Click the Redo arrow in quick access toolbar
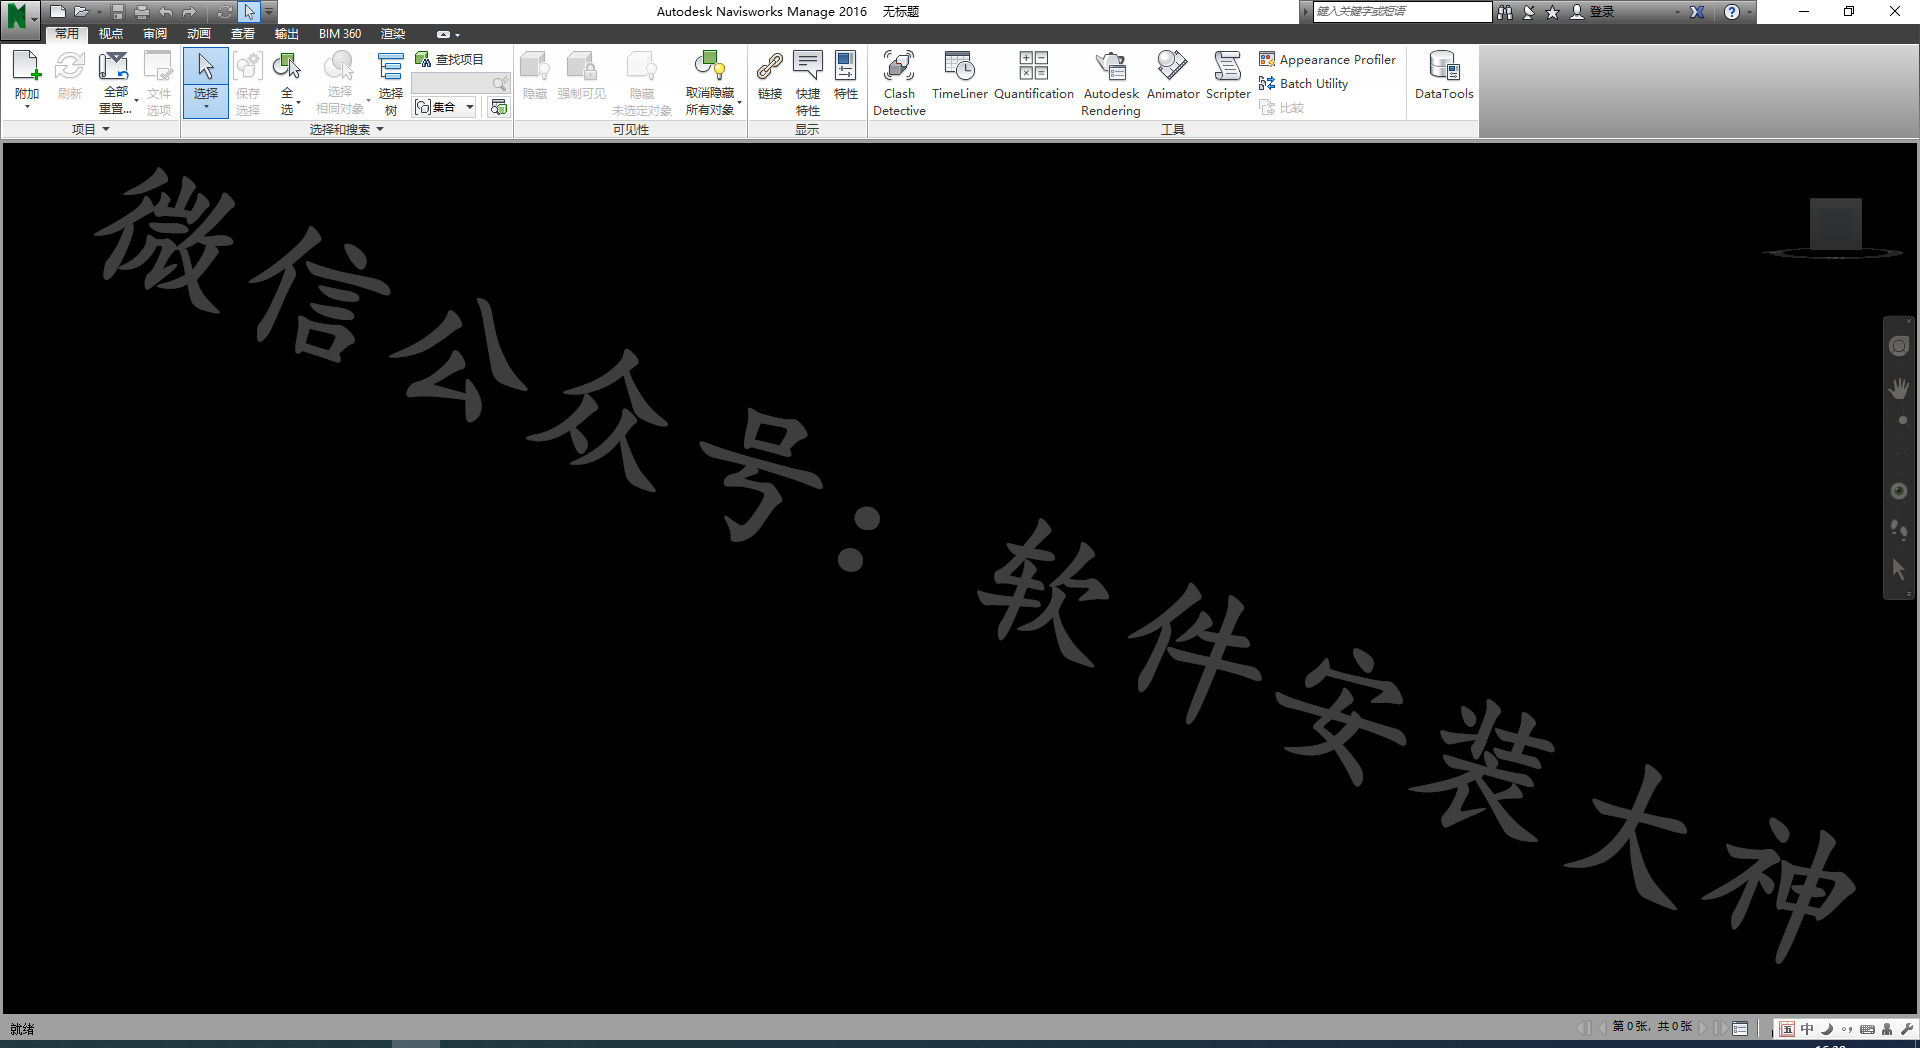The width and height of the screenshot is (1920, 1048). pos(189,12)
